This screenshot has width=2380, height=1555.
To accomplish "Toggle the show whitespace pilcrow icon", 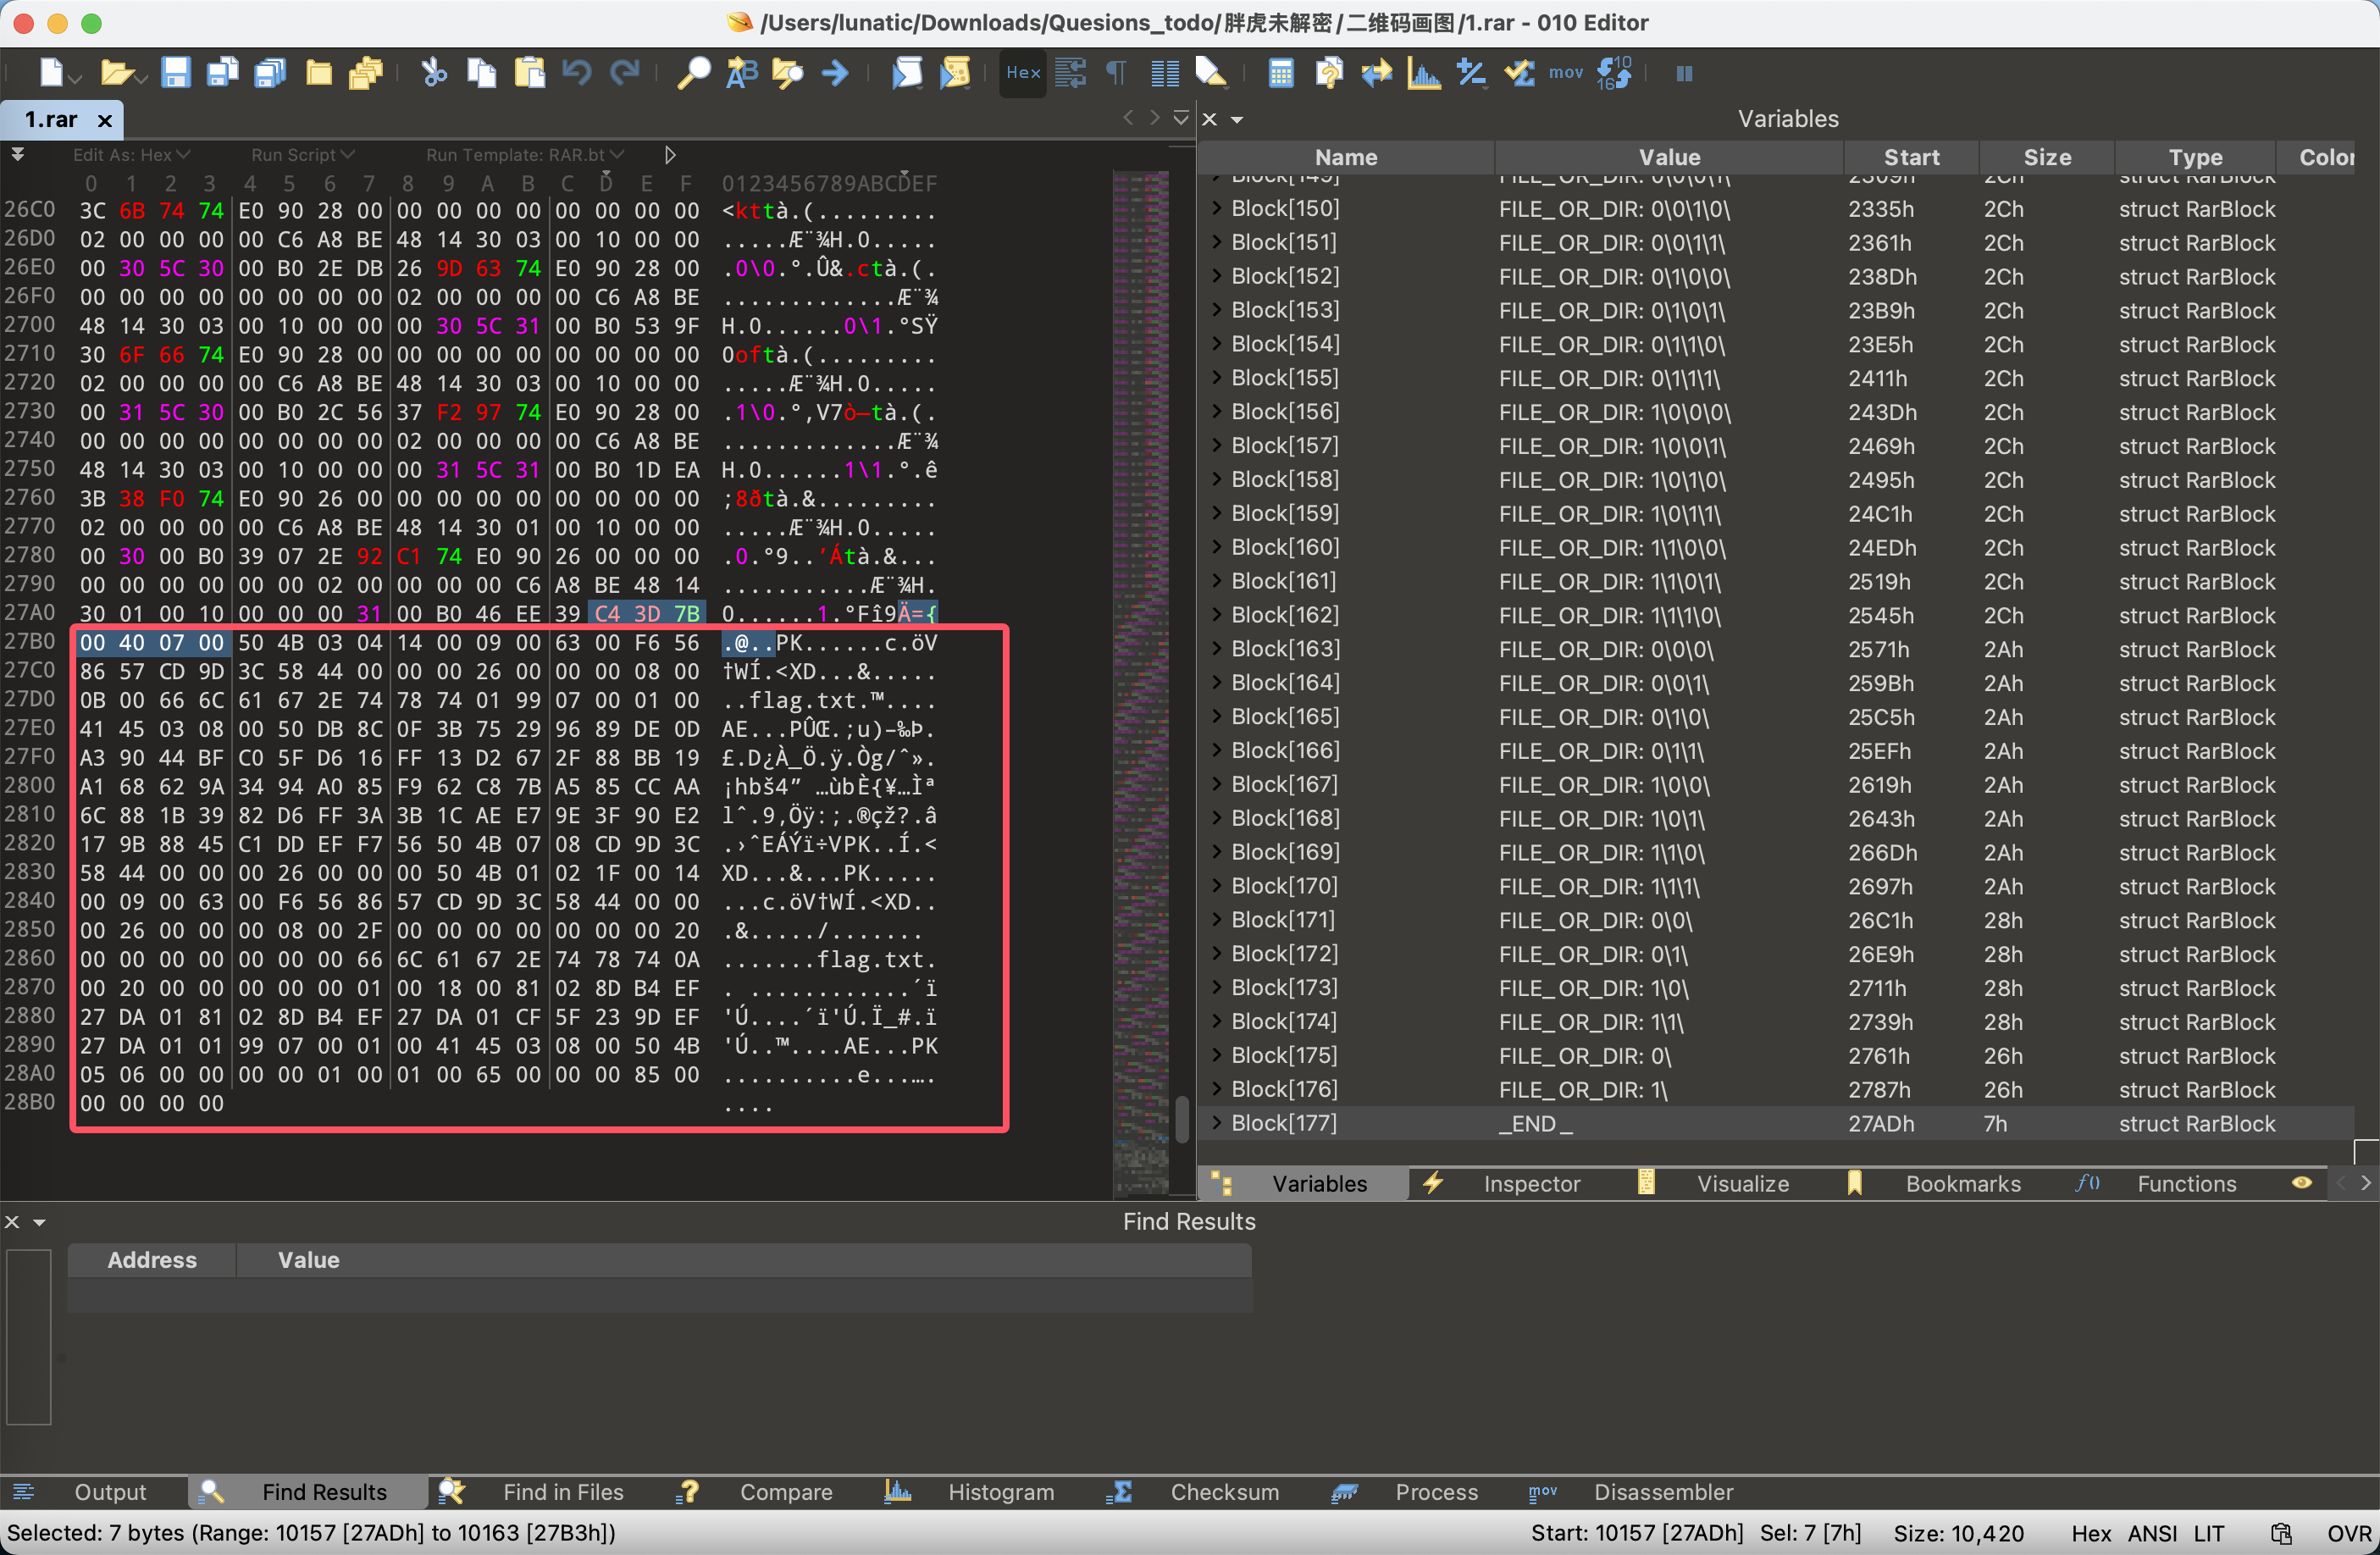I will (1117, 73).
